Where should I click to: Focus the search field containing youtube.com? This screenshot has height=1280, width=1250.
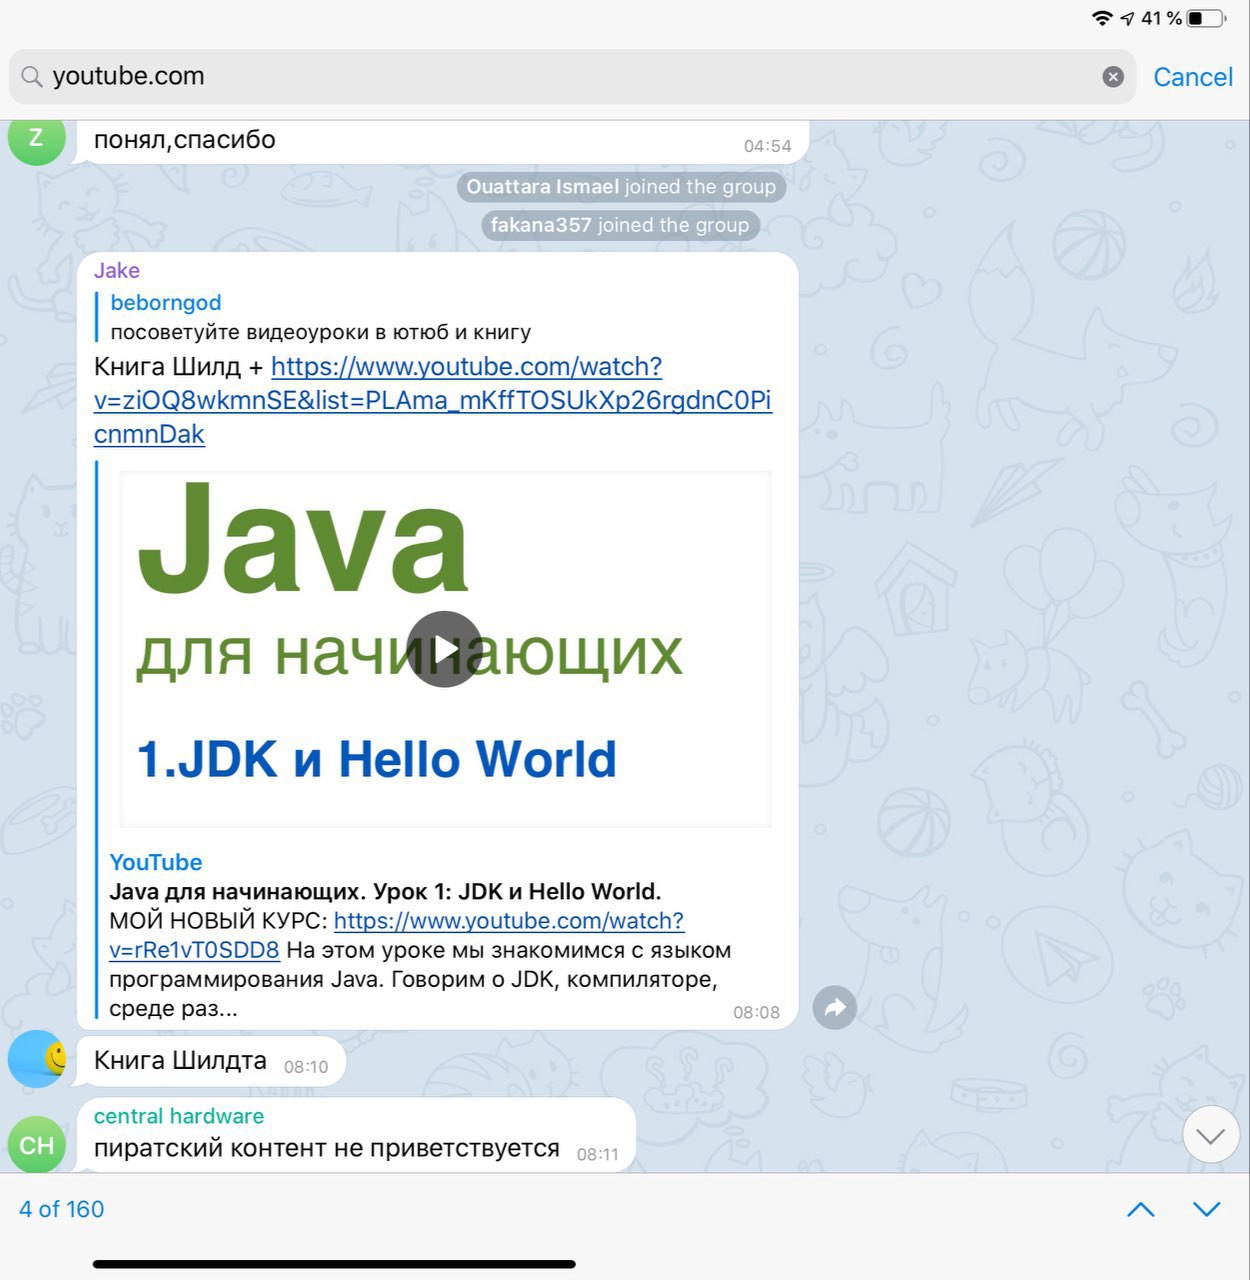(573, 77)
